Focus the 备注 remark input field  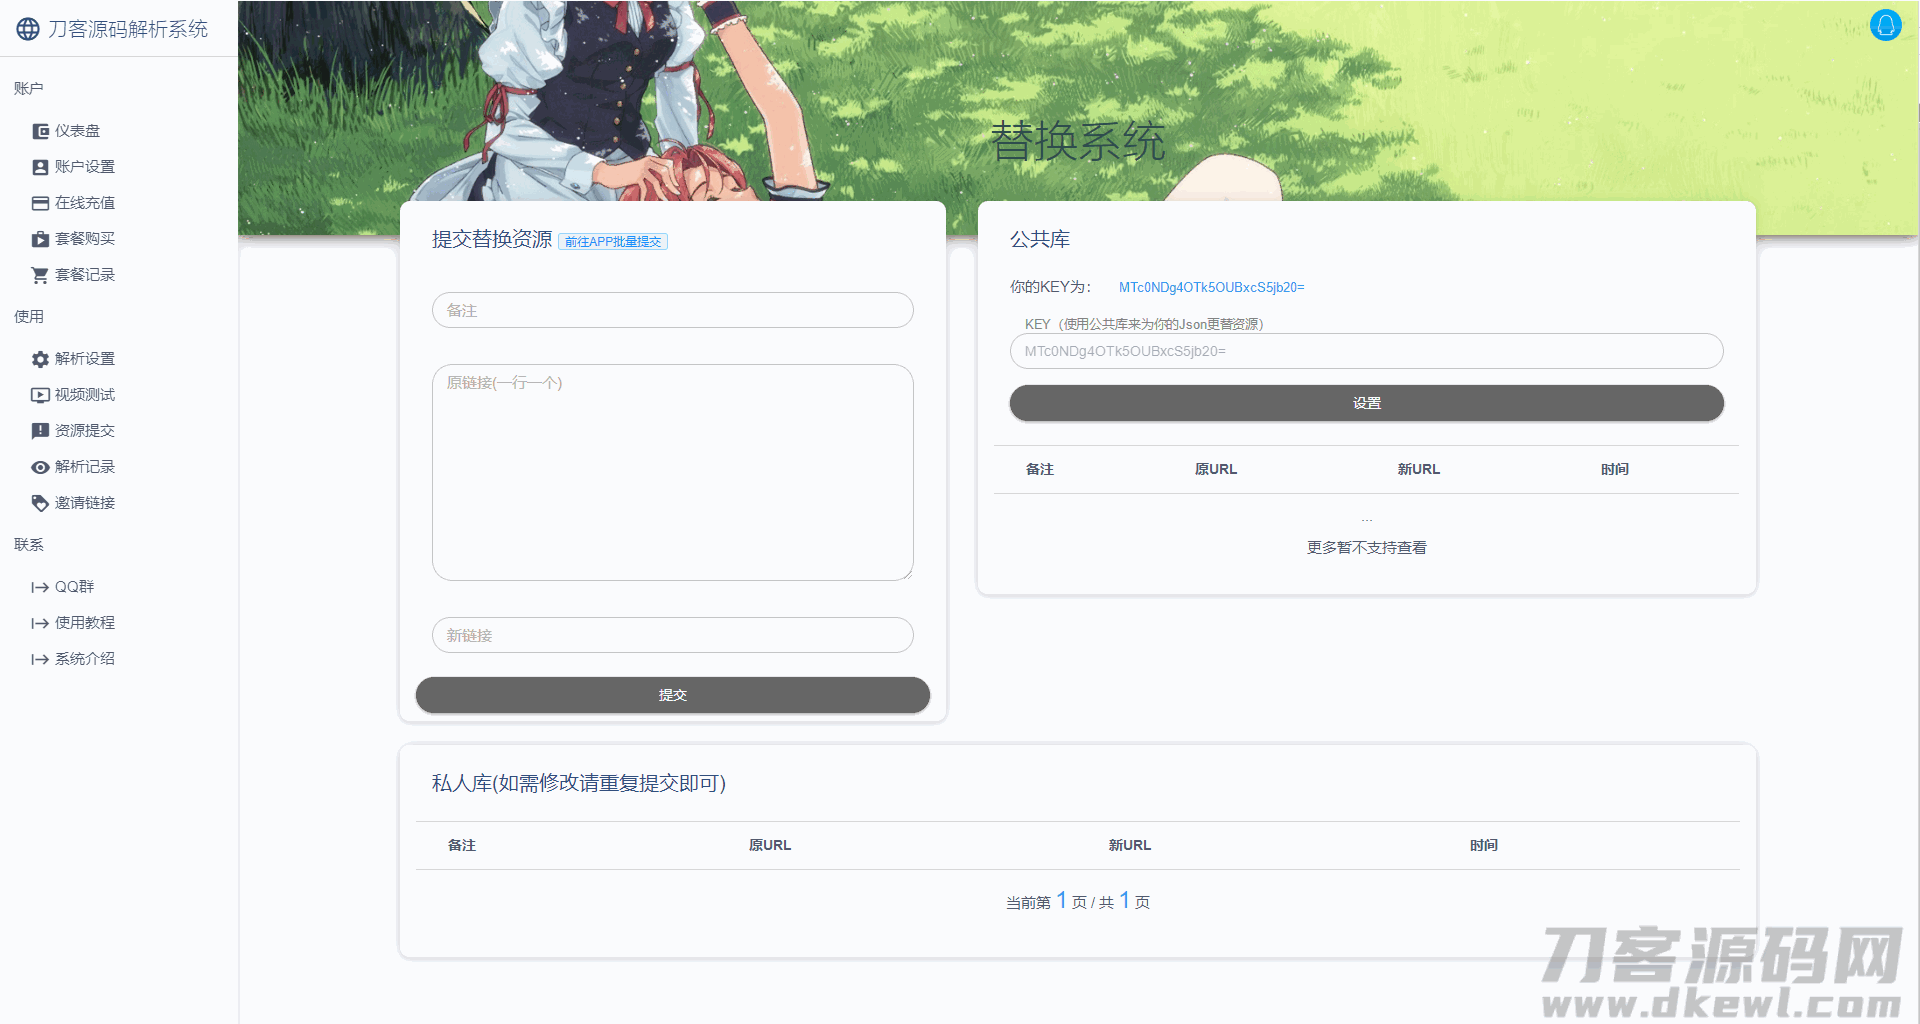click(672, 310)
